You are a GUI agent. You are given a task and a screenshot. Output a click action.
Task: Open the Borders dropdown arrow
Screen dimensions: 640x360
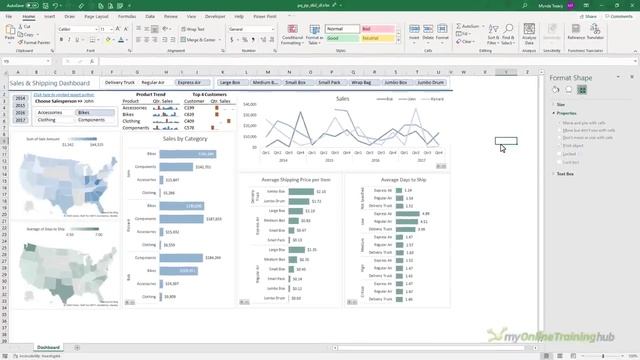pyautogui.click(x=98, y=40)
